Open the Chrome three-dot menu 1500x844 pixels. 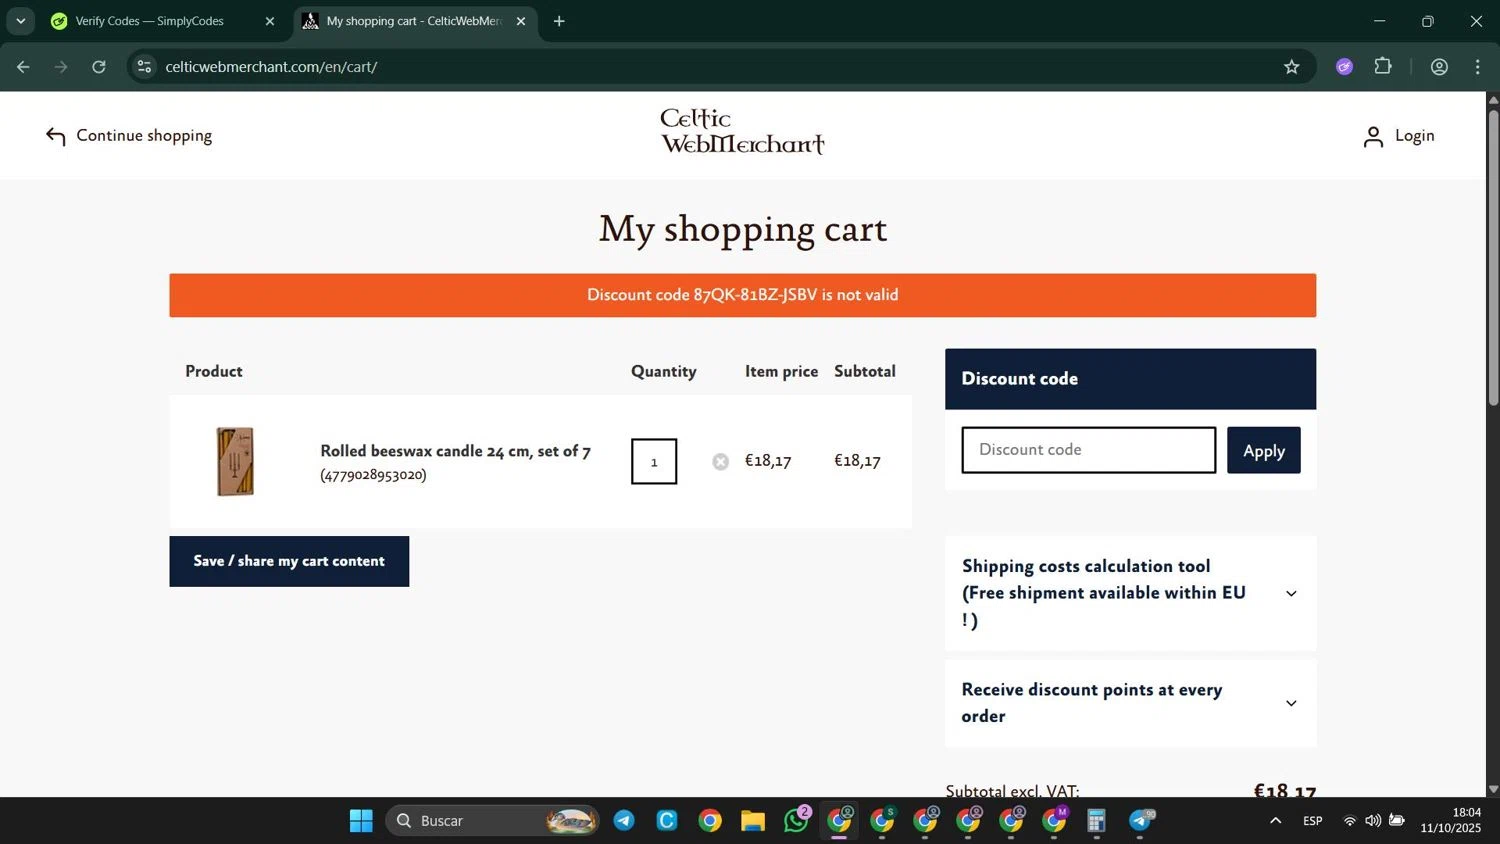click(1477, 67)
